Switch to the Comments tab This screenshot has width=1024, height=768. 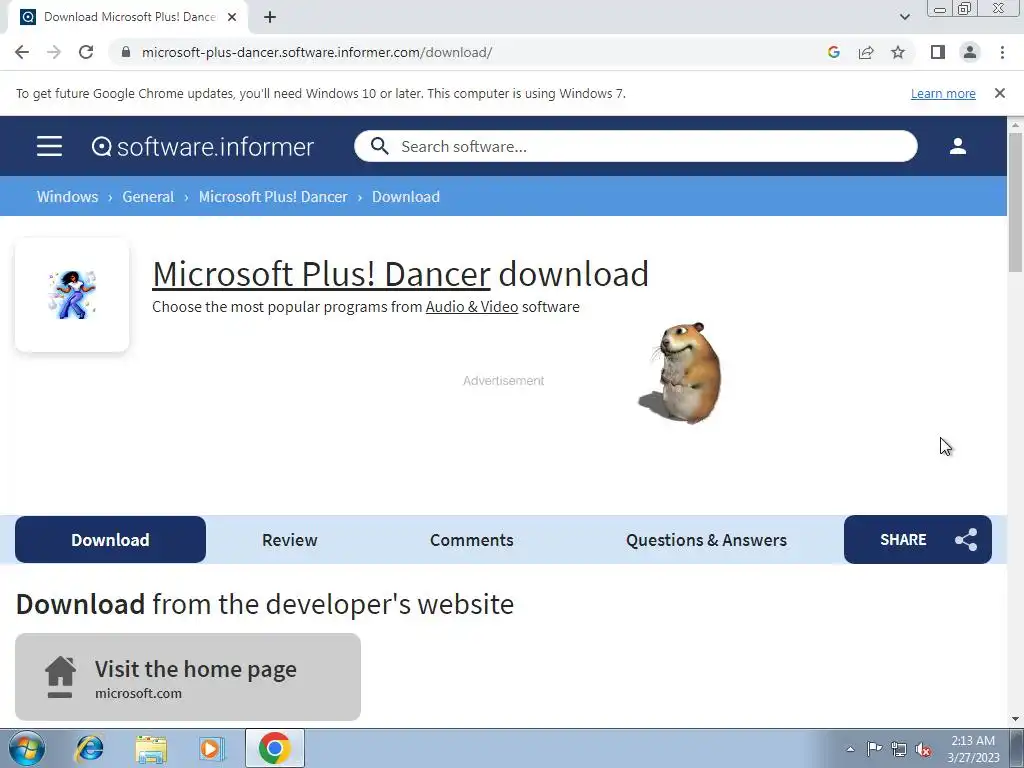coord(472,540)
